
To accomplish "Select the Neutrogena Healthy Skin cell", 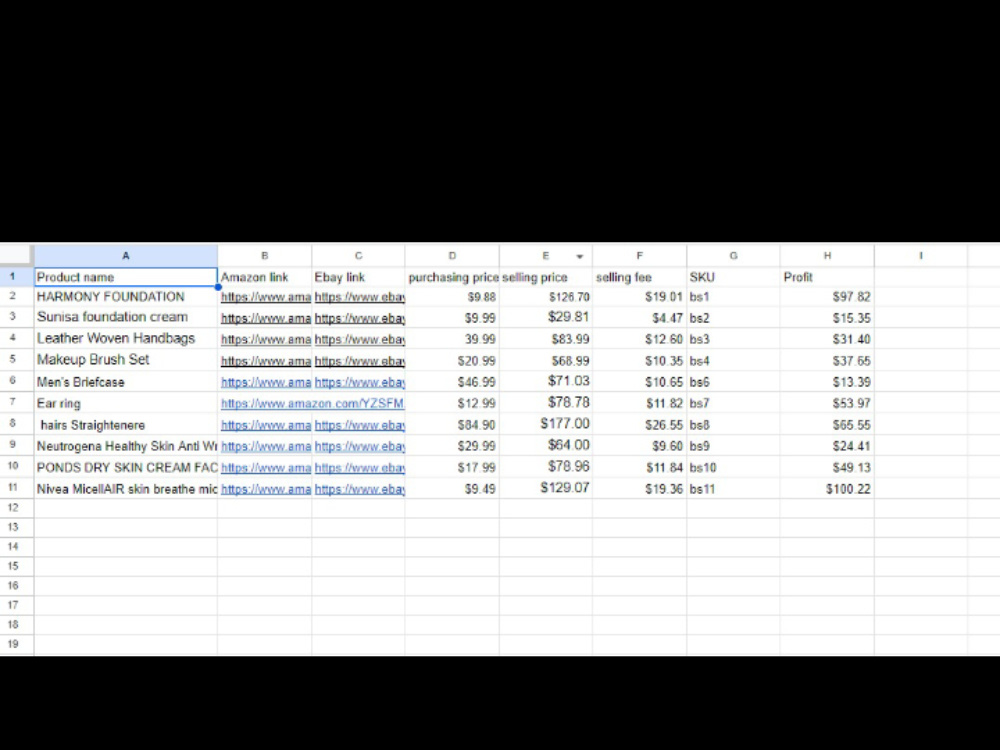I will 126,446.
